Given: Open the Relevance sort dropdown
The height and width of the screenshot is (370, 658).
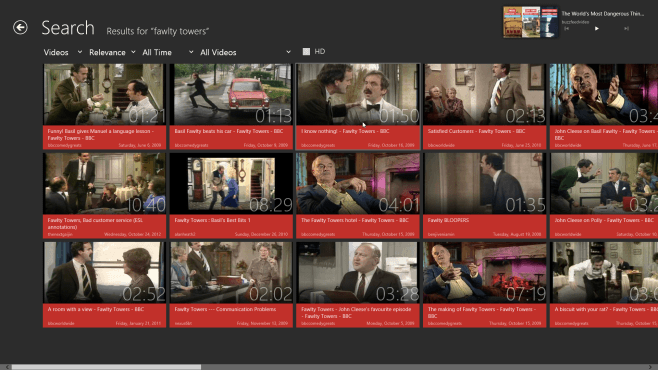Looking at the screenshot, I should [x=112, y=52].
